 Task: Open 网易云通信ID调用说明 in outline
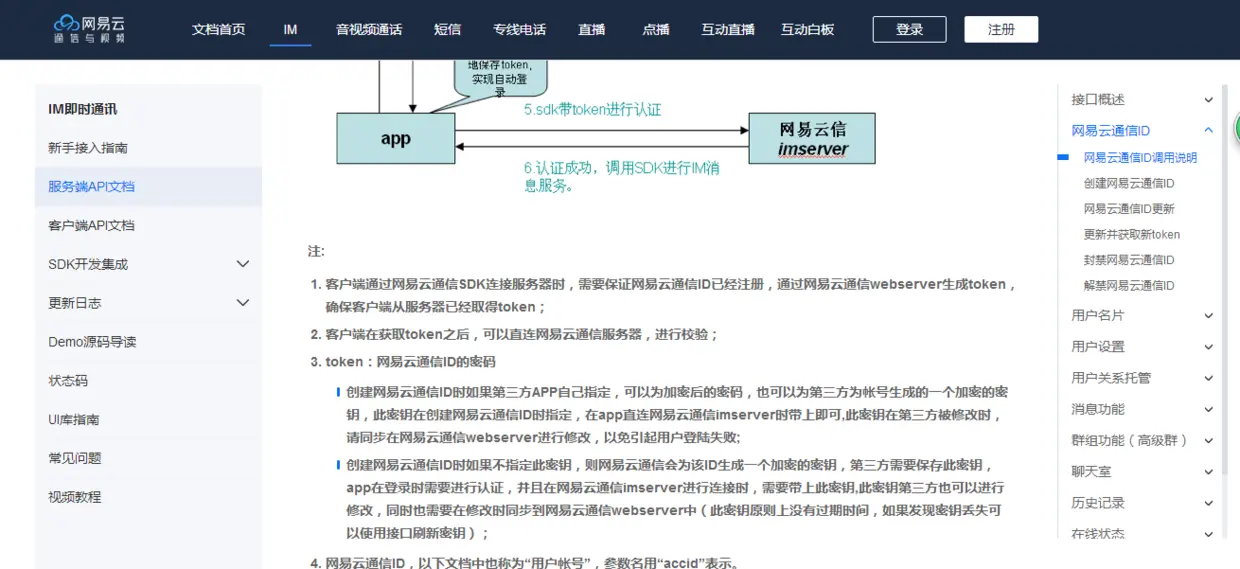coord(1140,158)
